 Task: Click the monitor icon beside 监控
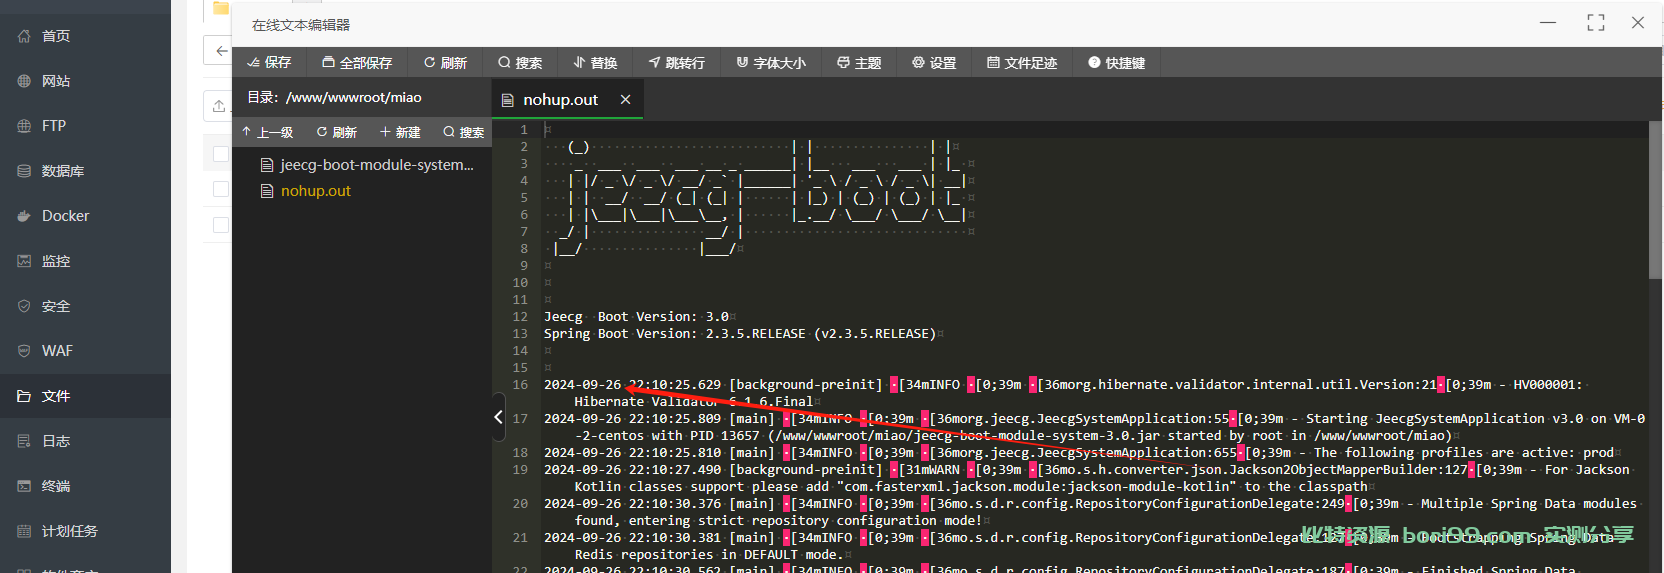point(24,261)
